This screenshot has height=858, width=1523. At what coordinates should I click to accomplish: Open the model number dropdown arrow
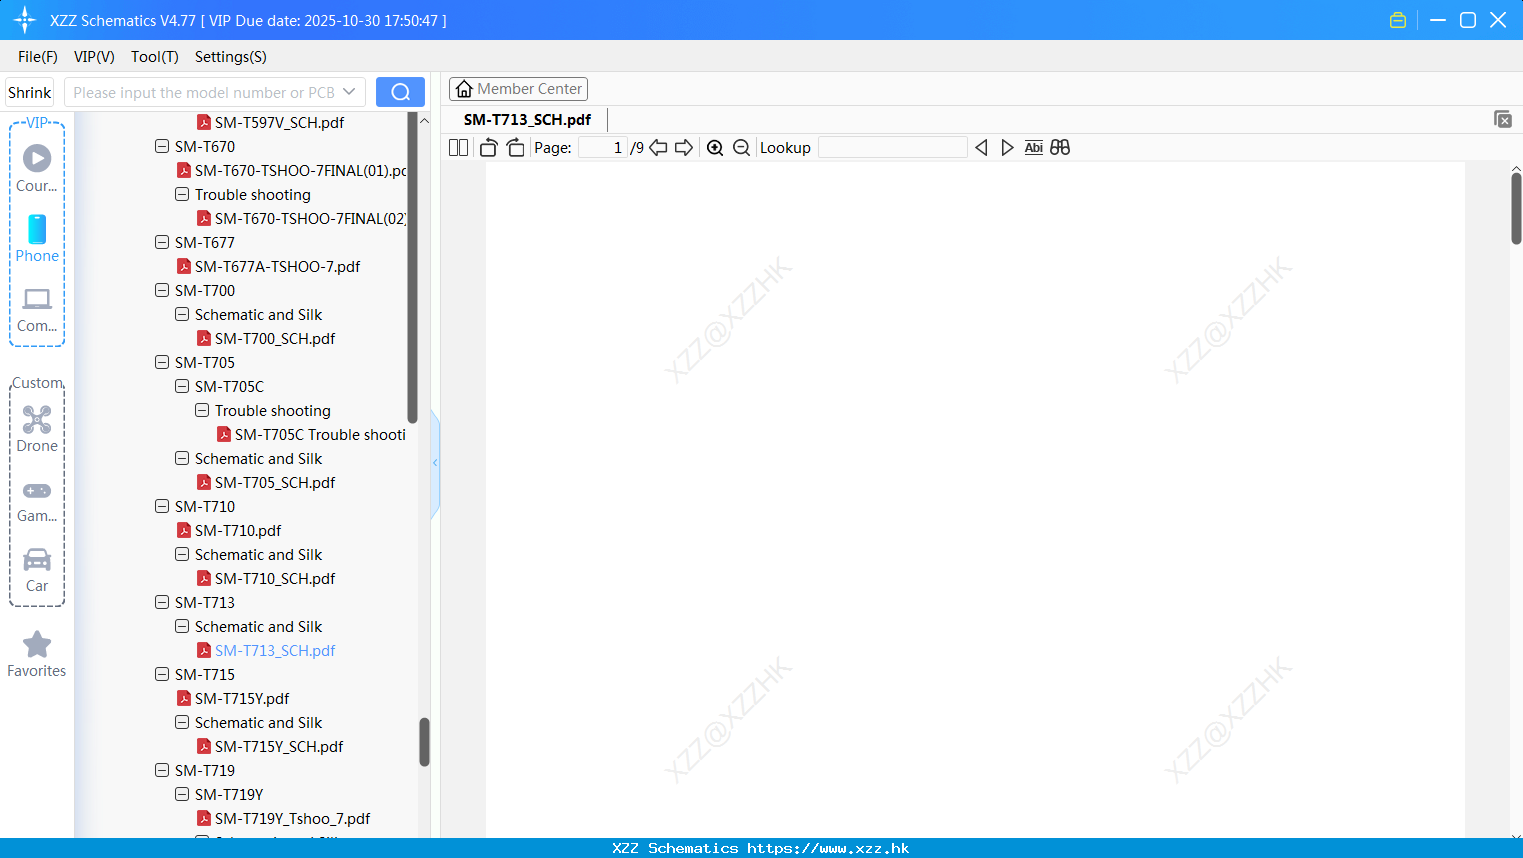tap(349, 92)
